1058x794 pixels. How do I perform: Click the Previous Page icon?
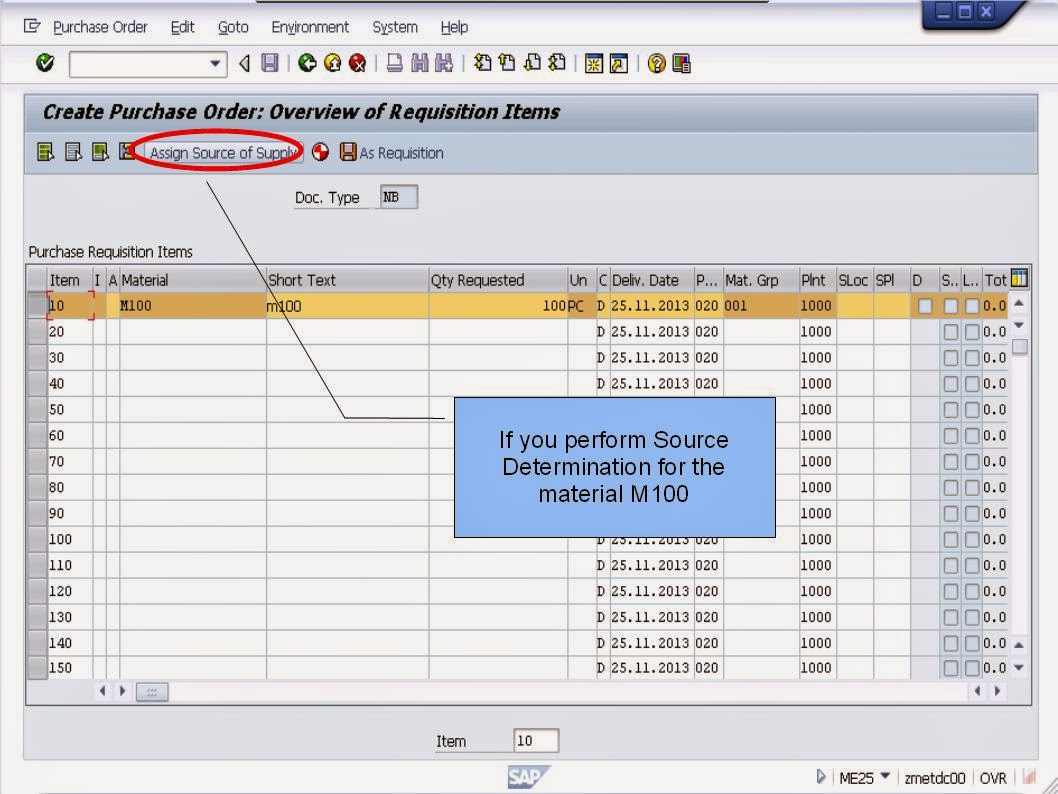pos(507,63)
